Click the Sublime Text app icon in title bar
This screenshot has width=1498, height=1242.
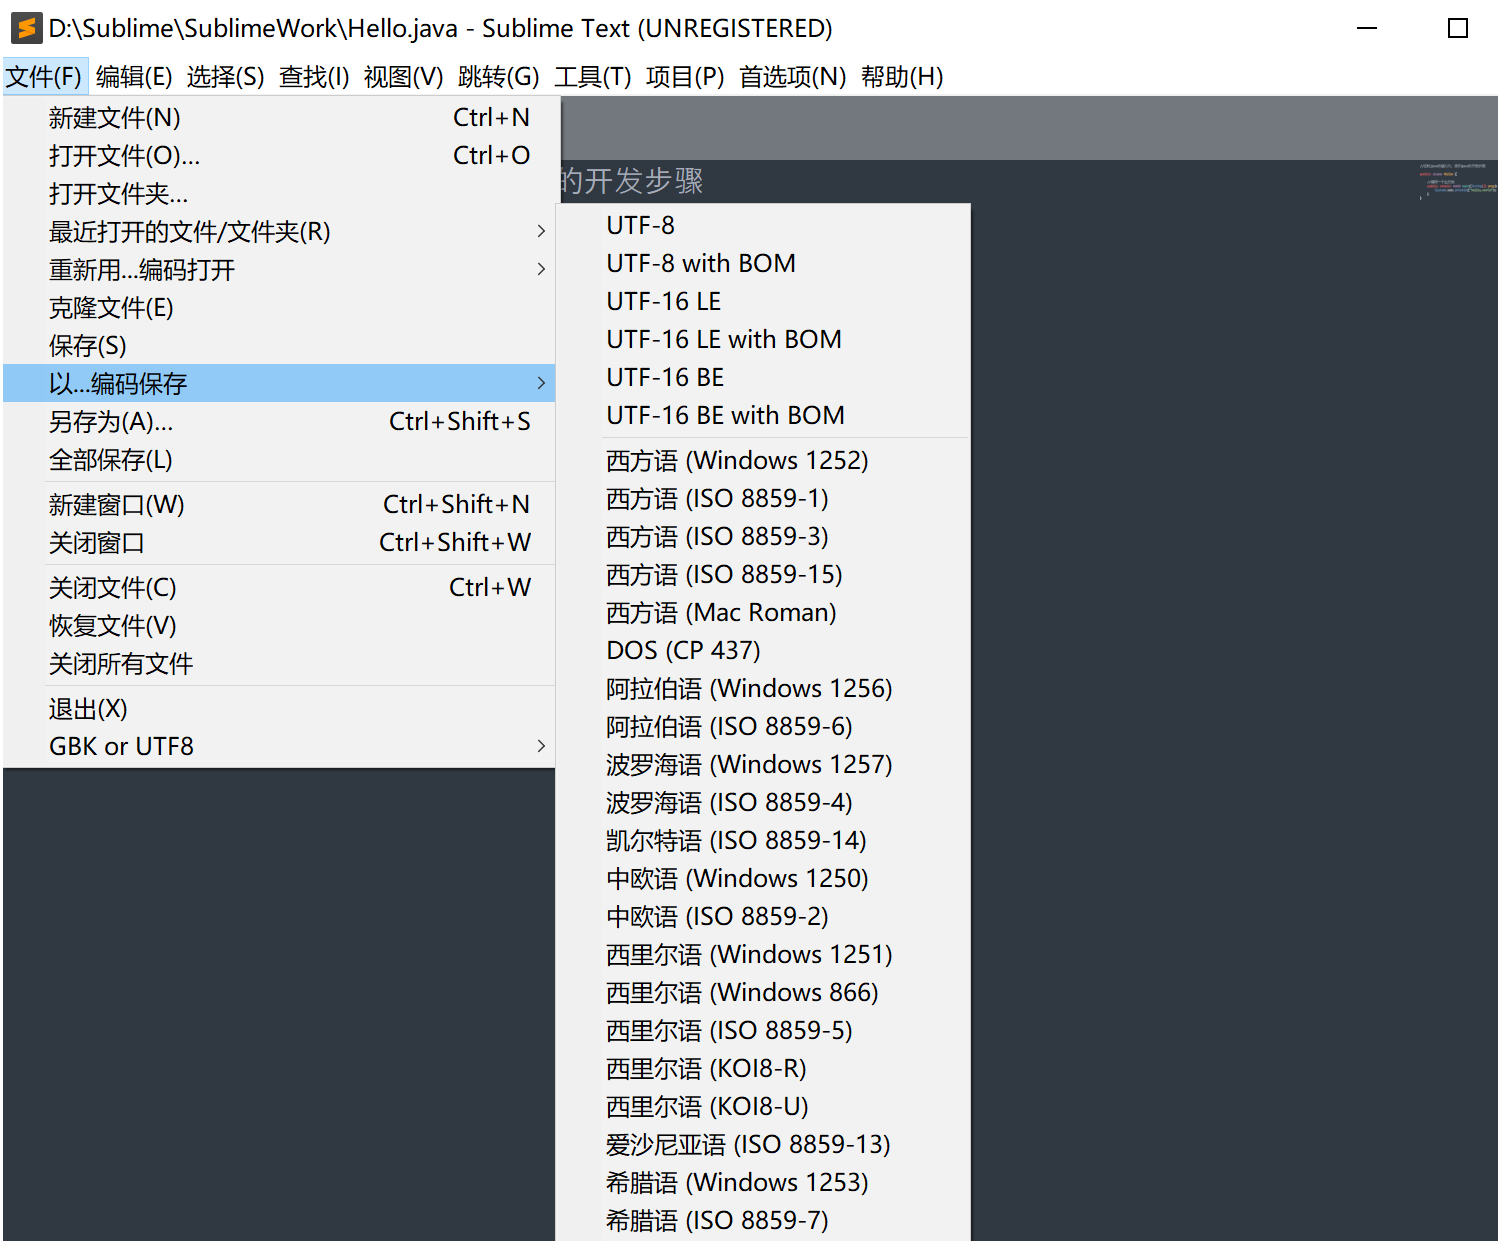click(26, 28)
